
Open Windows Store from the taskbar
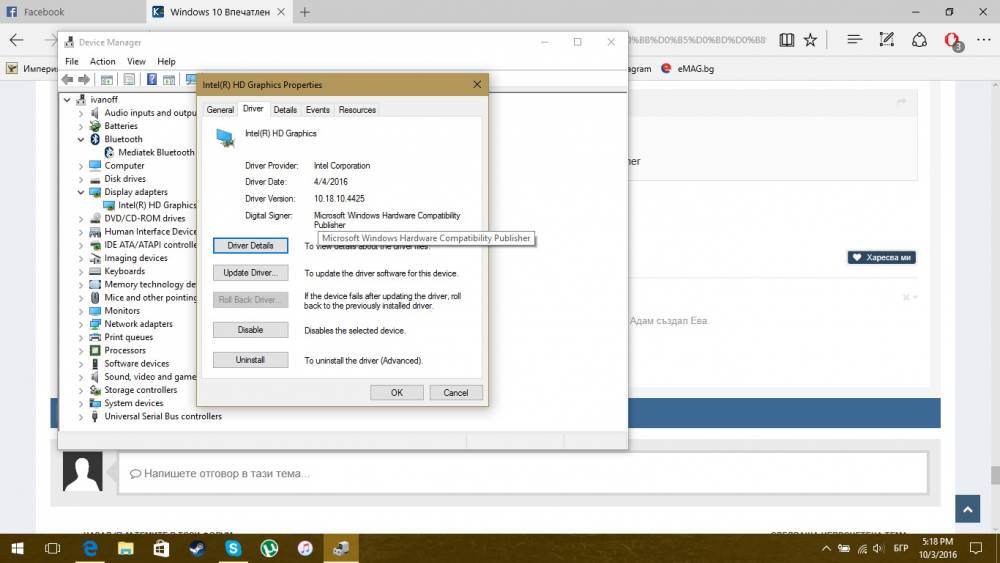(161, 548)
